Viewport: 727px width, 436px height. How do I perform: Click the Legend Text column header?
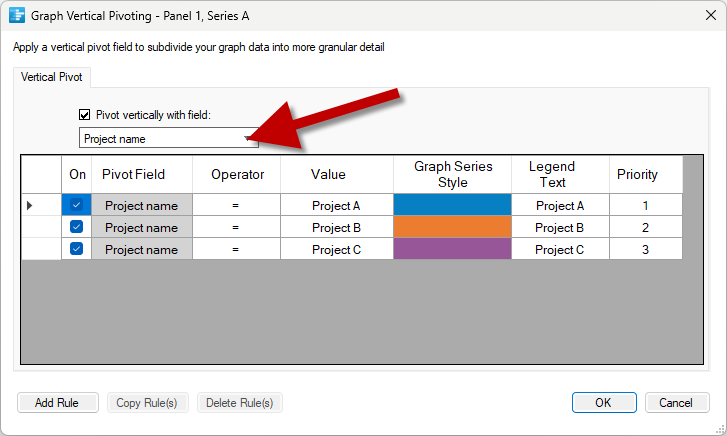coord(560,174)
